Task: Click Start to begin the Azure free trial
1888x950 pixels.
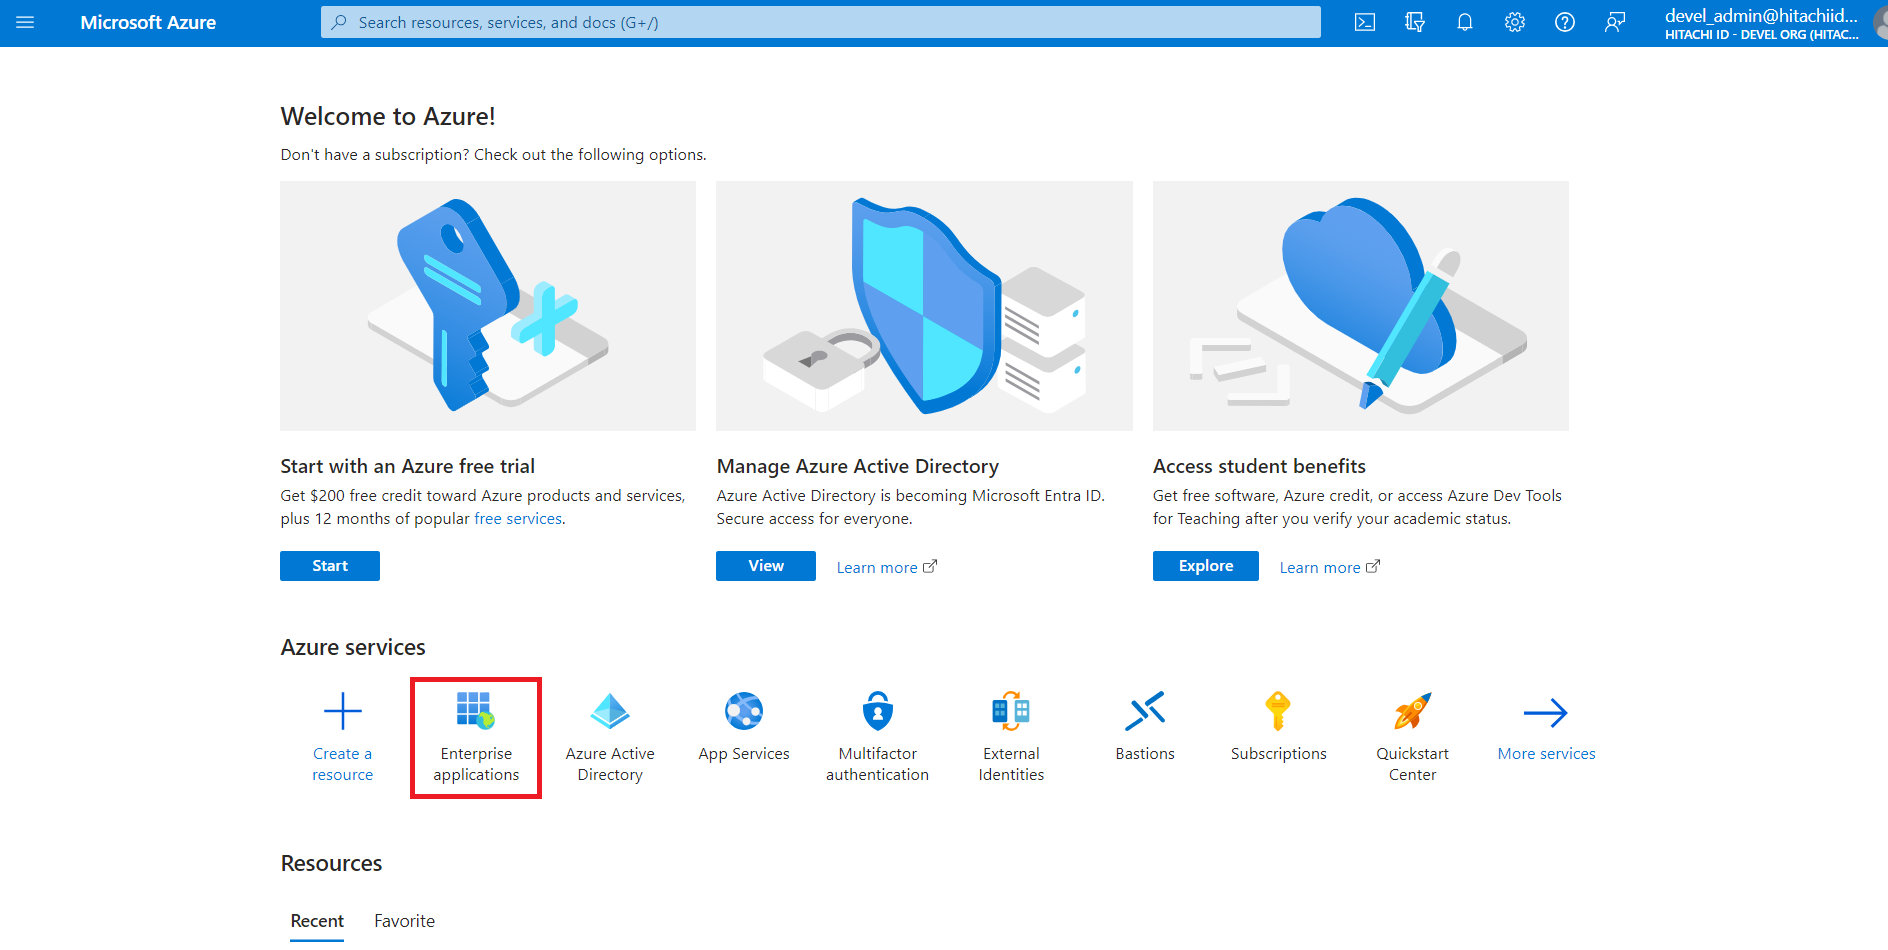Action: (x=329, y=565)
